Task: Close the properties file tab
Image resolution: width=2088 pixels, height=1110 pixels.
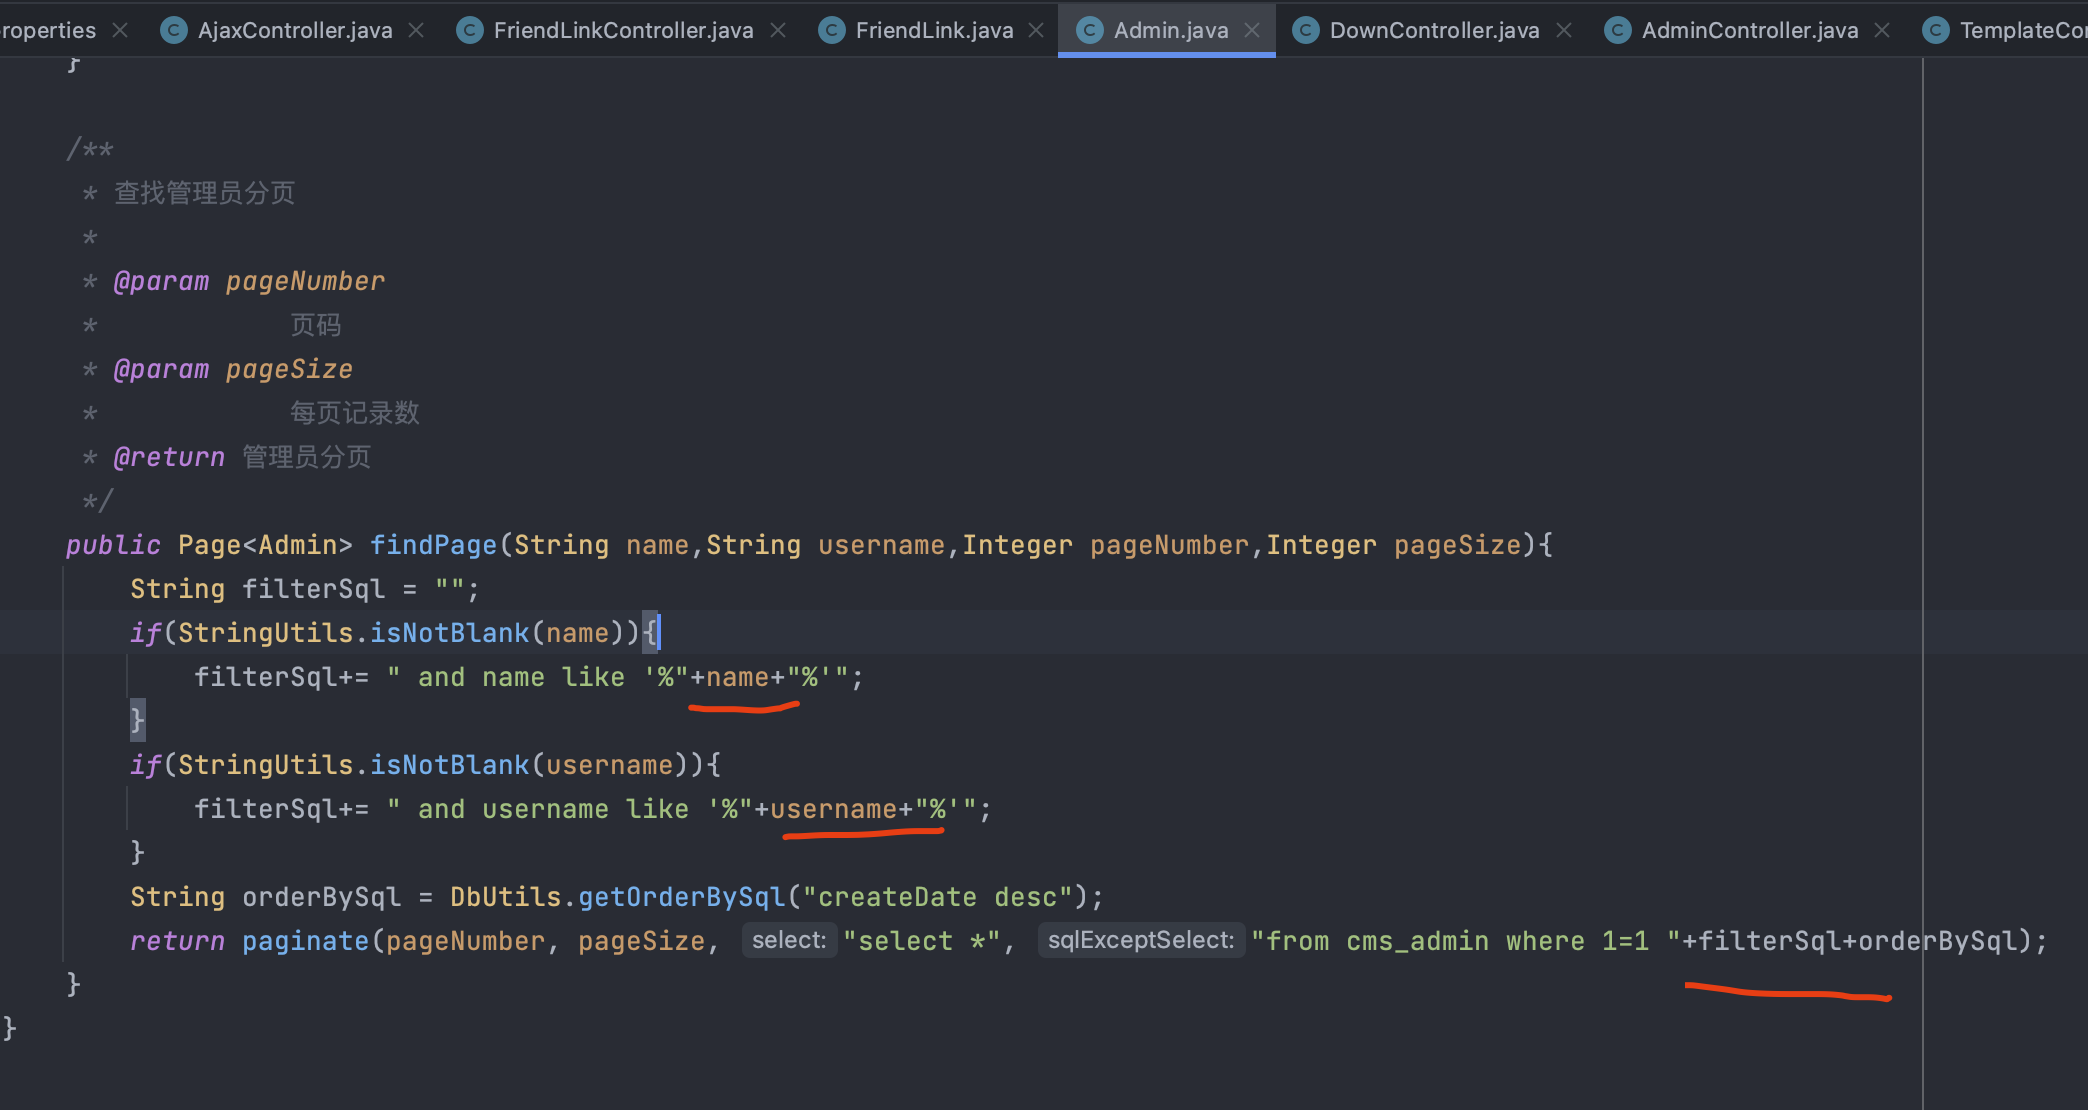Action: [x=120, y=30]
